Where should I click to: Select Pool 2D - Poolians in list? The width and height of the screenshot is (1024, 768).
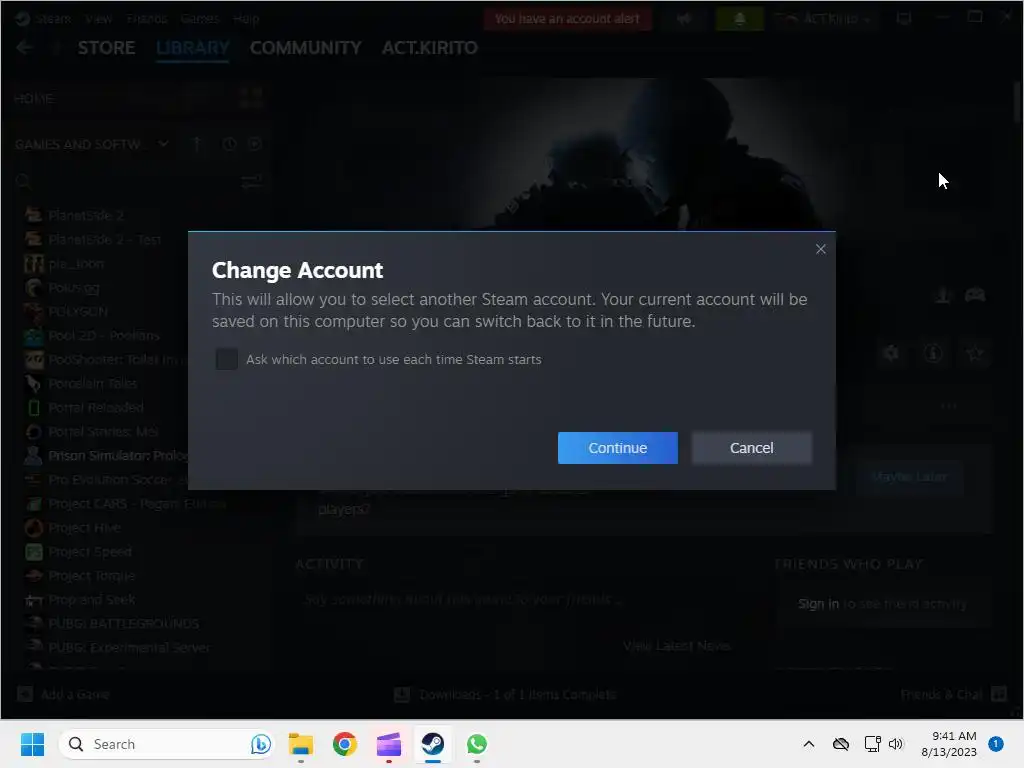[104, 336]
